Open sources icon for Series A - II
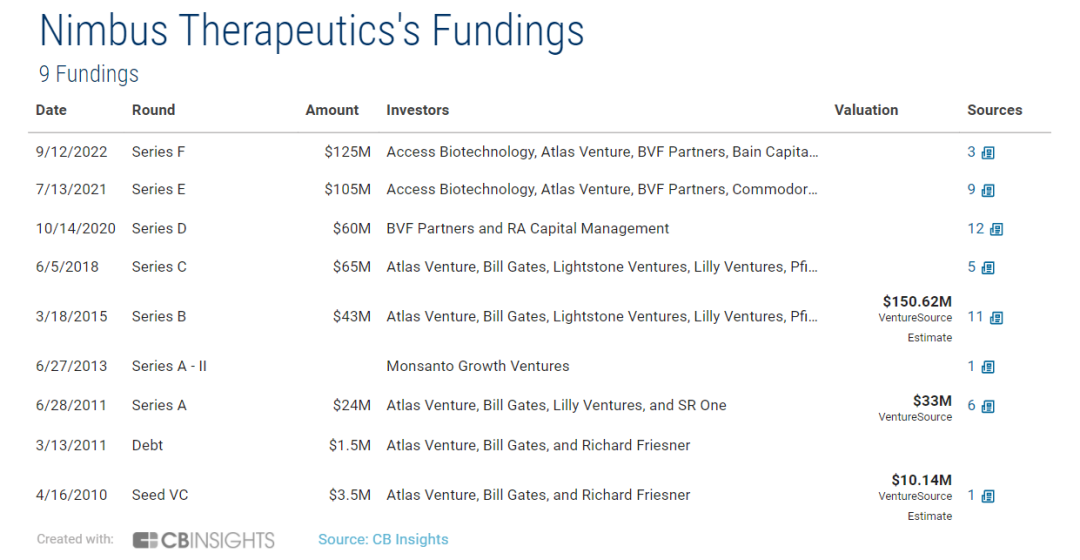This screenshot has height=560, width=1080. [x=988, y=367]
